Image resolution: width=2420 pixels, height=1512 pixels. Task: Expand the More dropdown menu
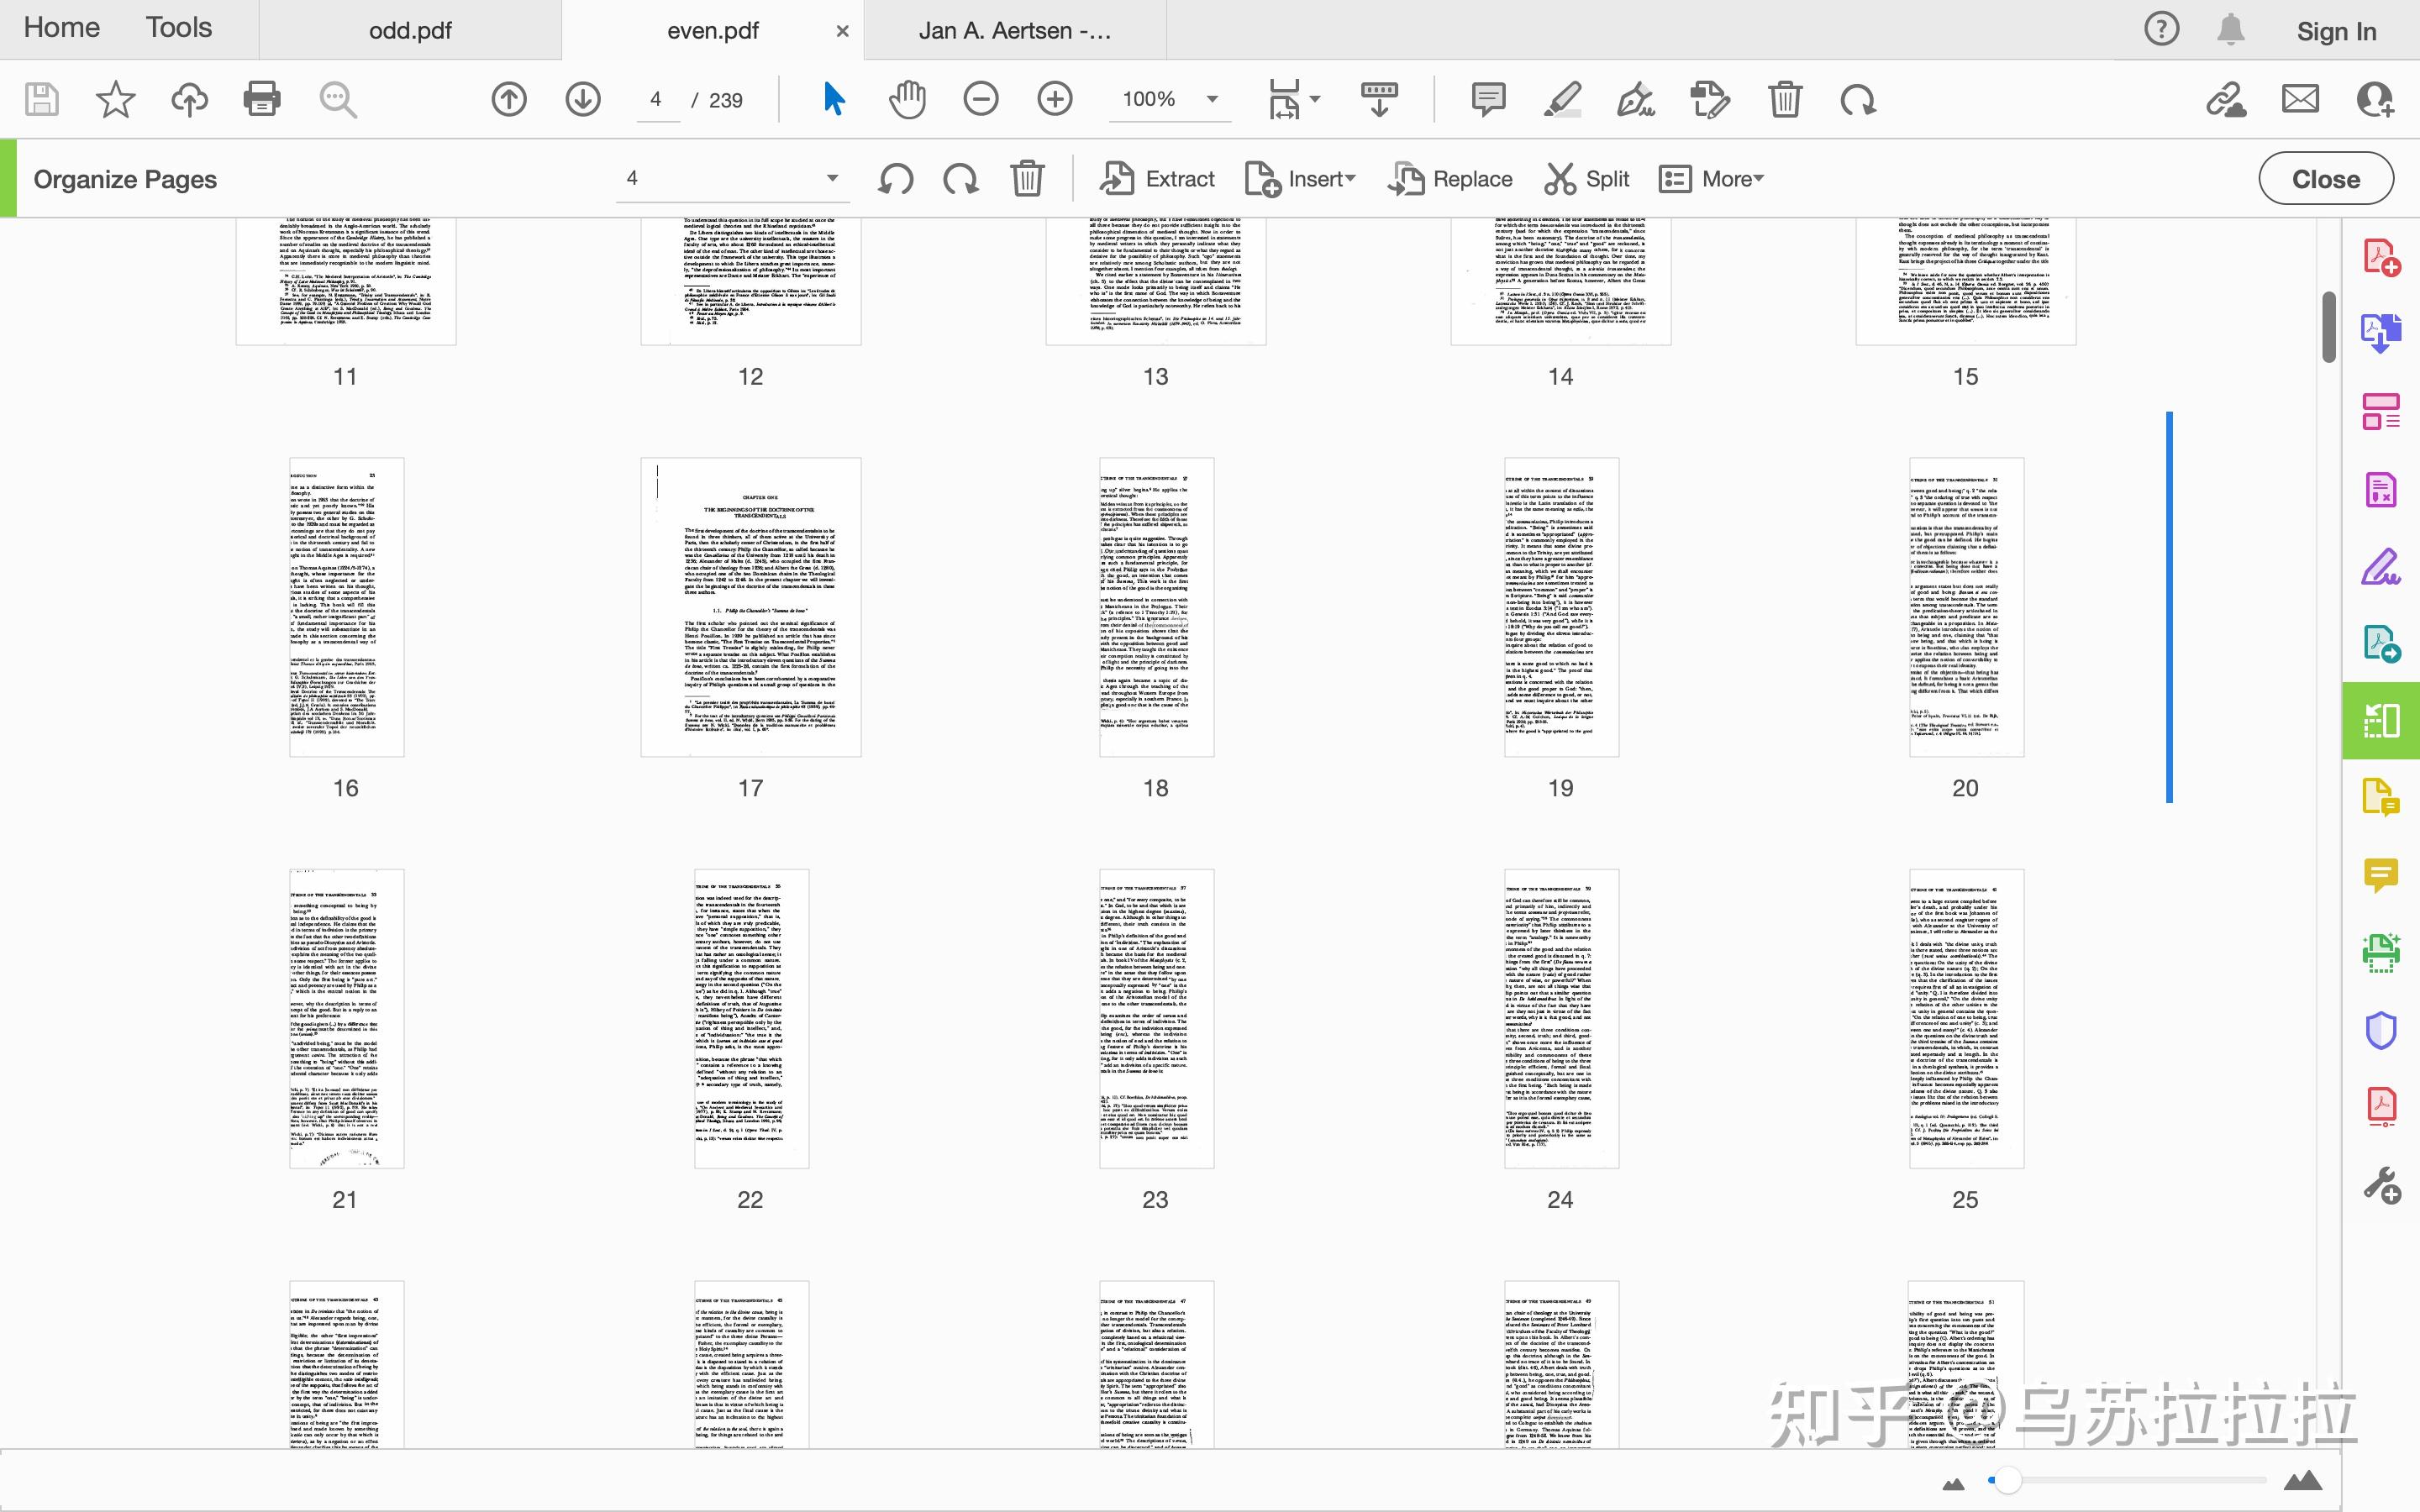pos(1711,179)
